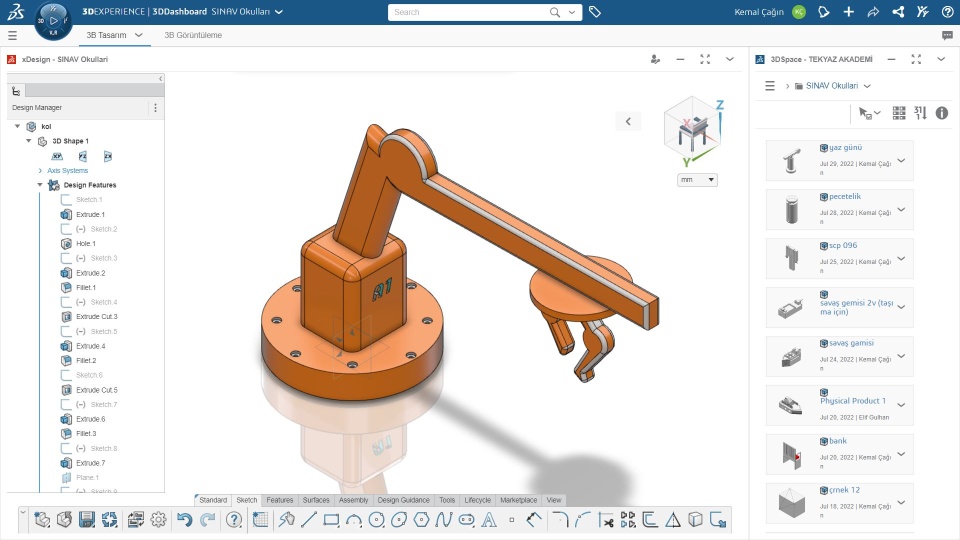The width and height of the screenshot is (960, 540).
Task: Switch 3DSpace to tile view icon
Action: pos(899,113)
